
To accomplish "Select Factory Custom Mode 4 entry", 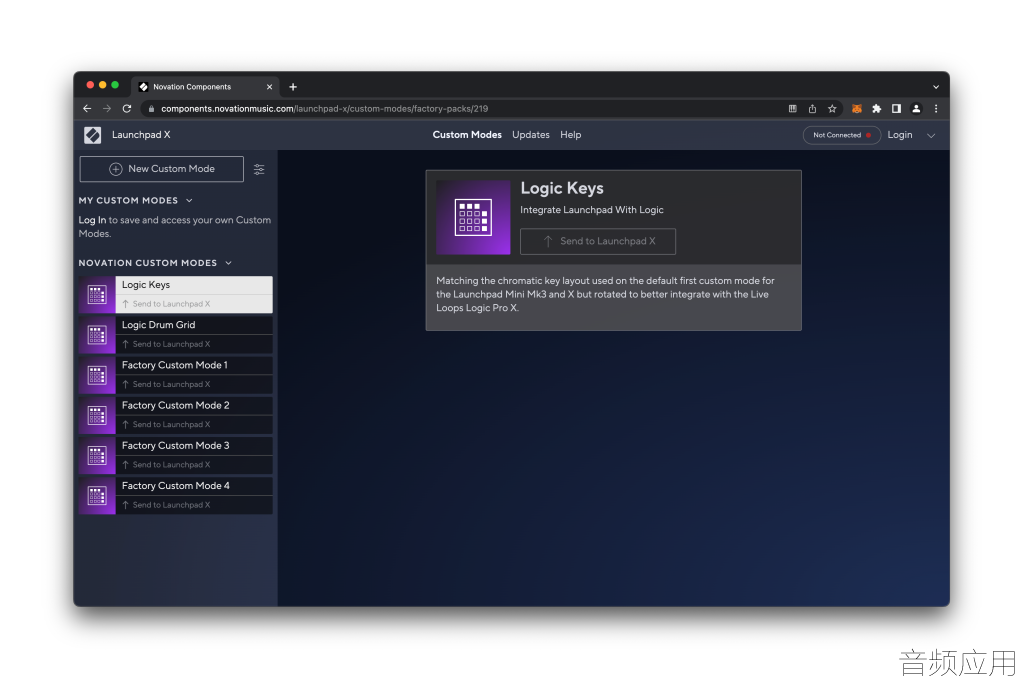I will coord(194,486).
